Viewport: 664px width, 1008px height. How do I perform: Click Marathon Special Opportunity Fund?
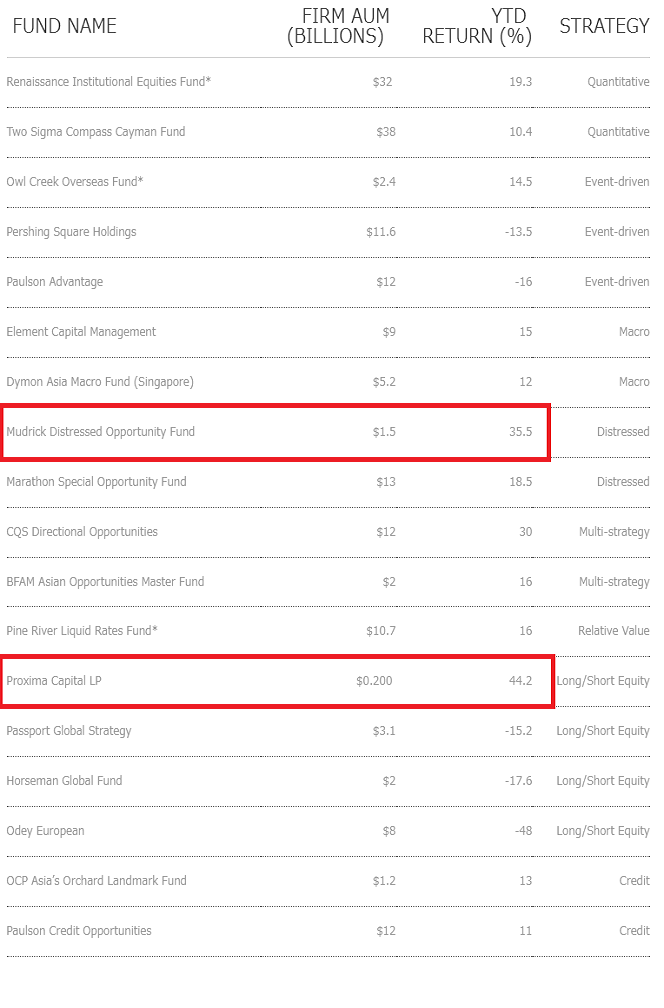(x=96, y=482)
